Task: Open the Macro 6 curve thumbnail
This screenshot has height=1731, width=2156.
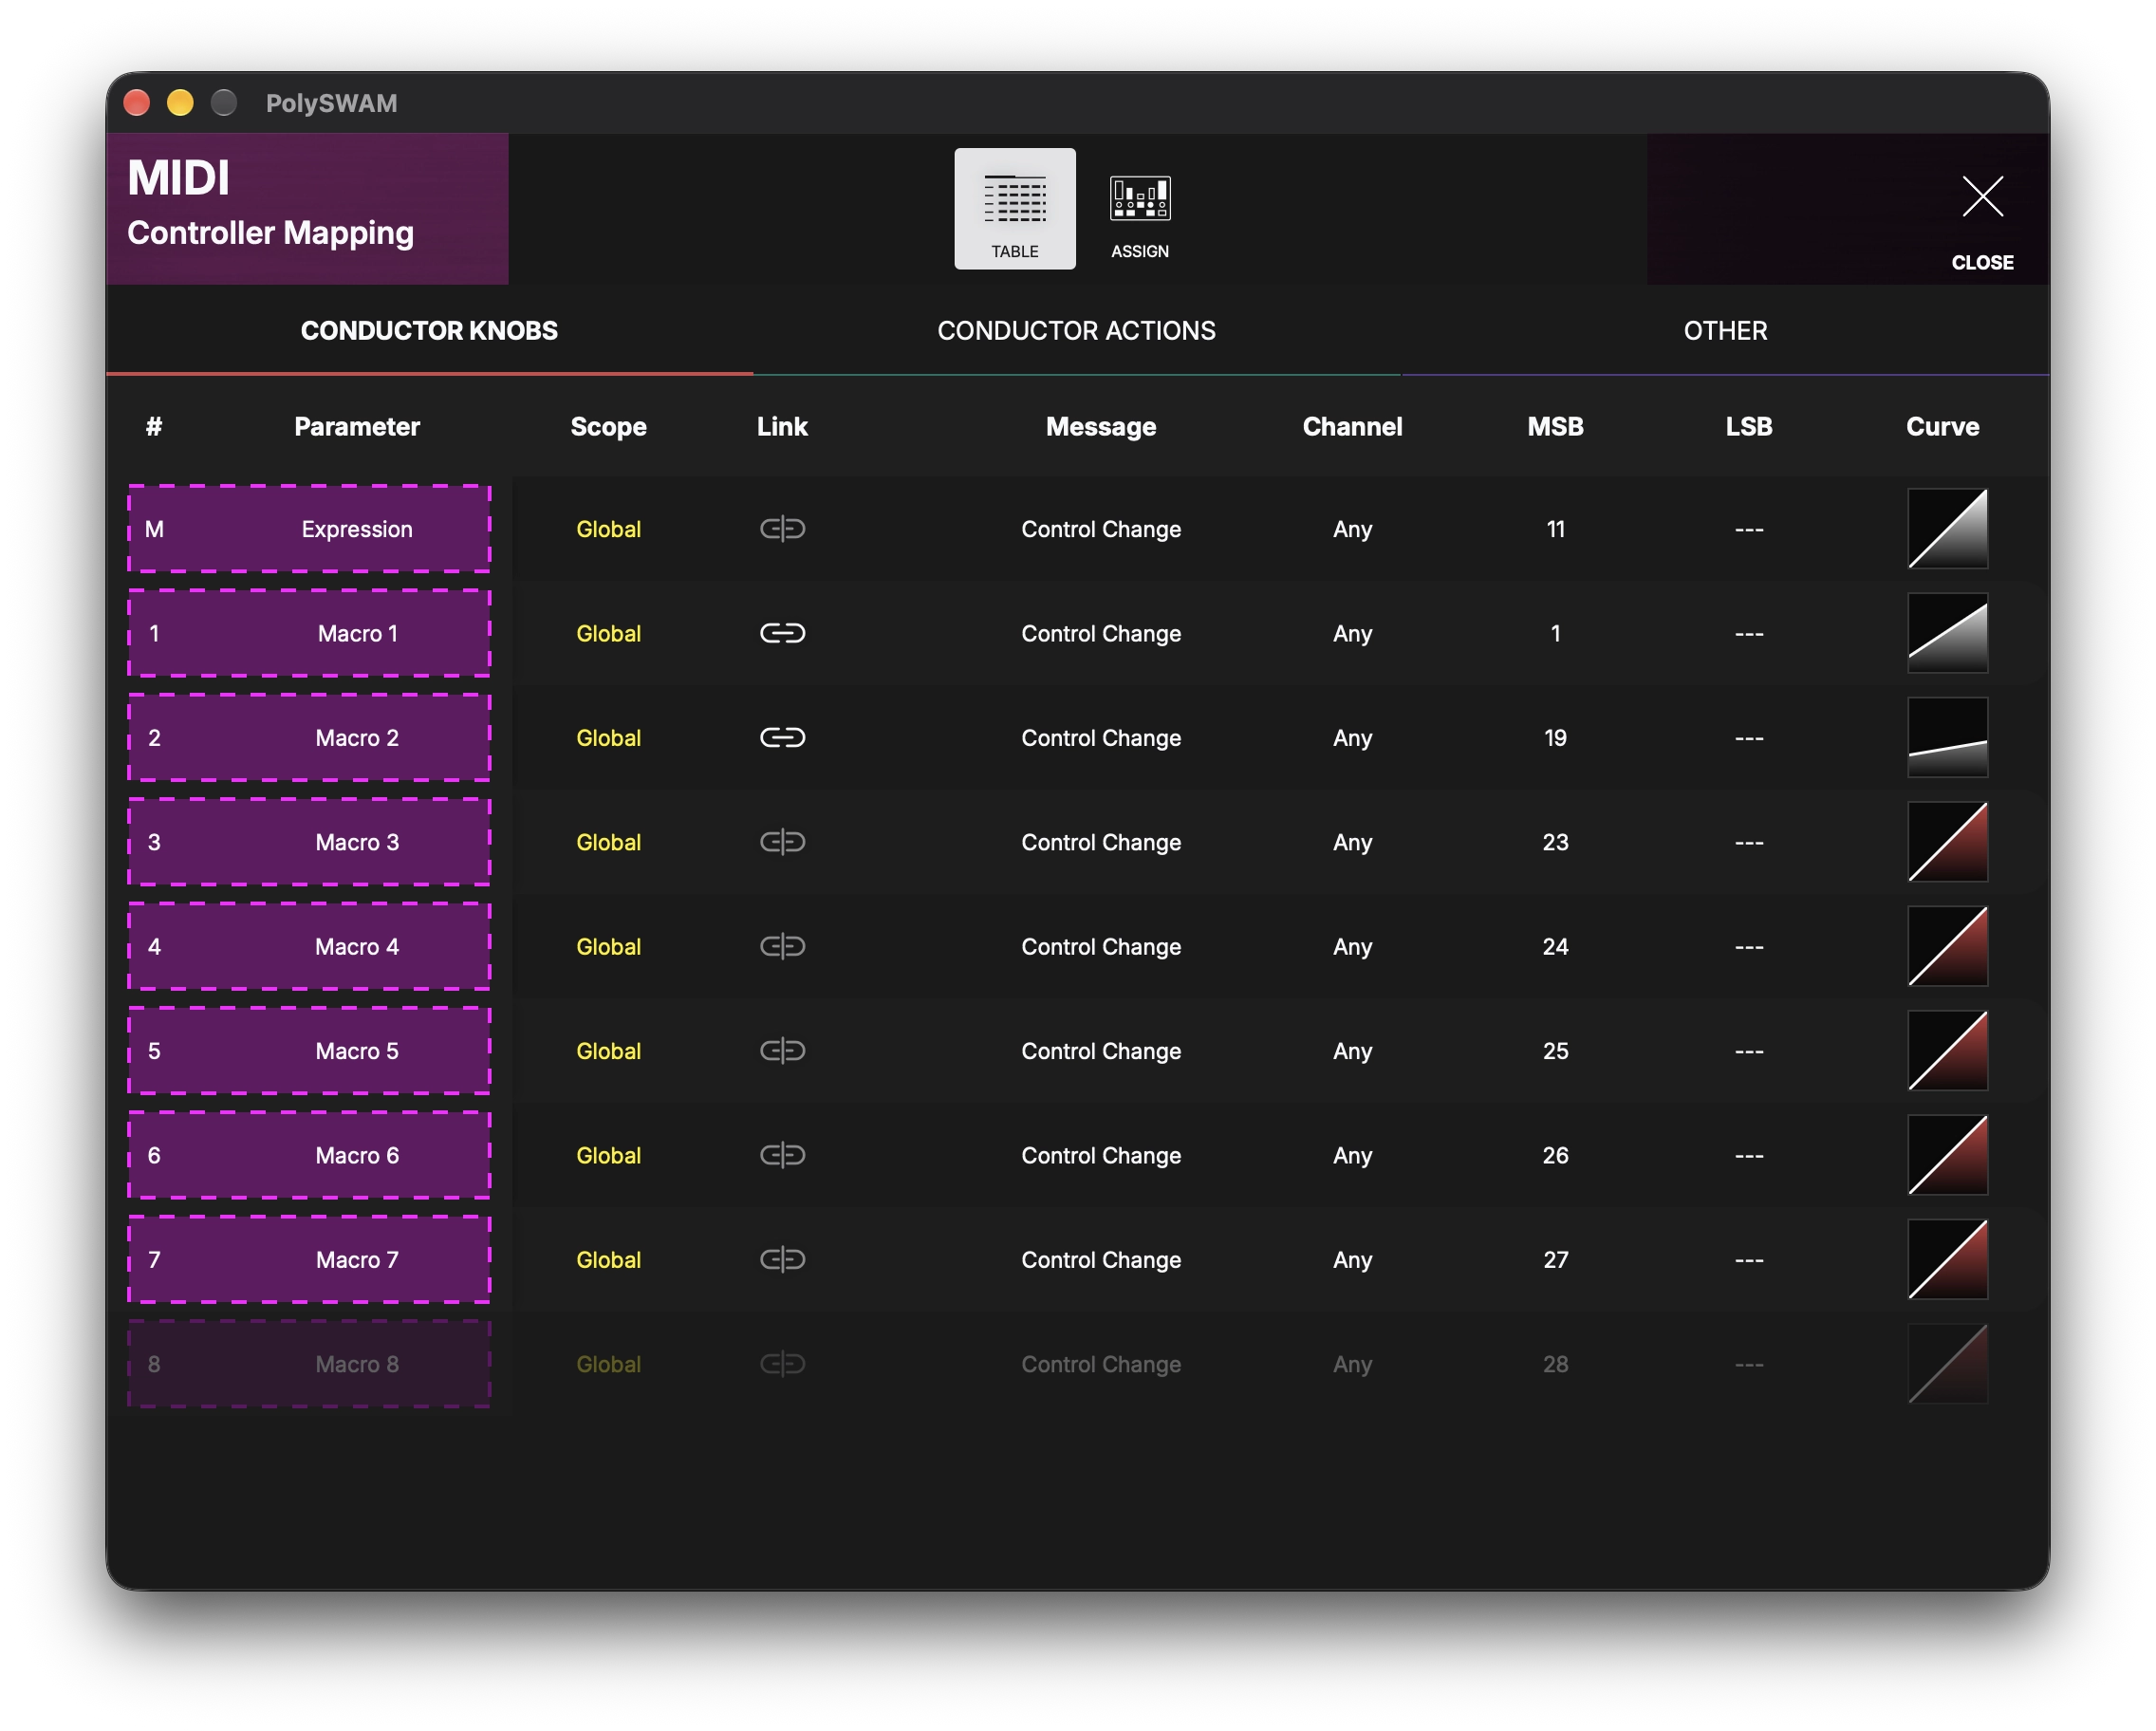Action: [1946, 1155]
